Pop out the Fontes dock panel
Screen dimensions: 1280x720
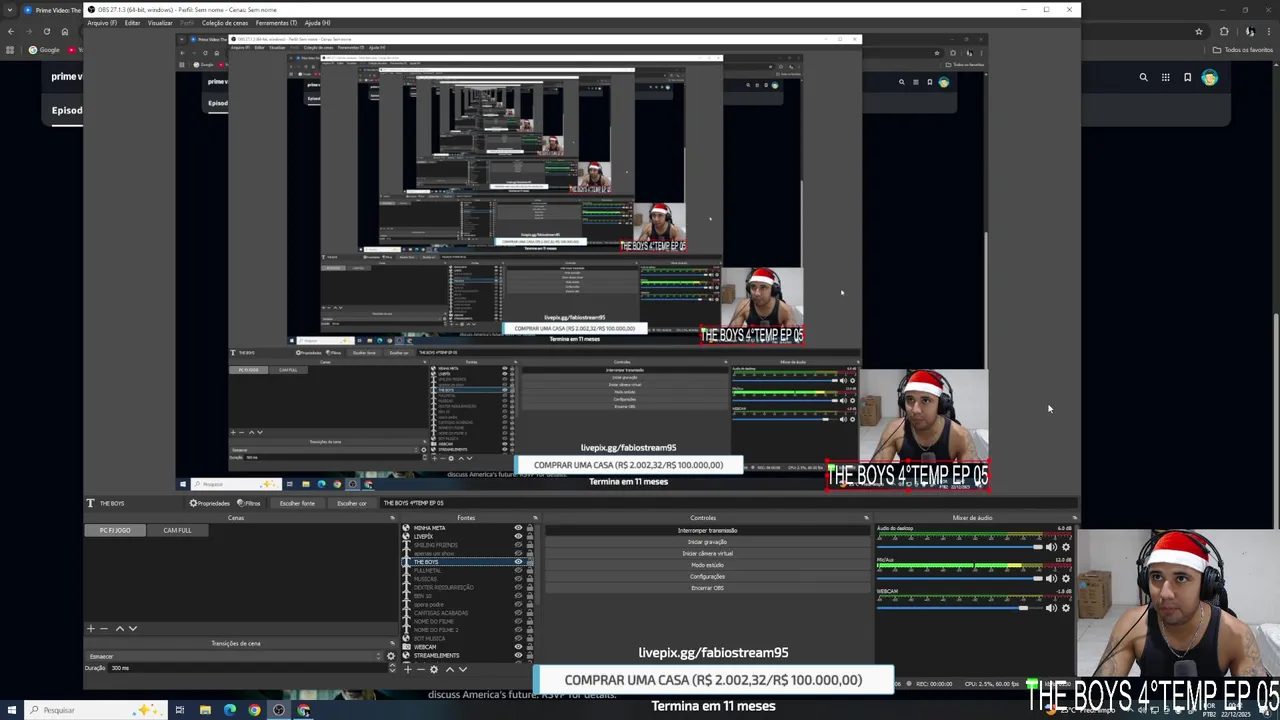(x=536, y=518)
